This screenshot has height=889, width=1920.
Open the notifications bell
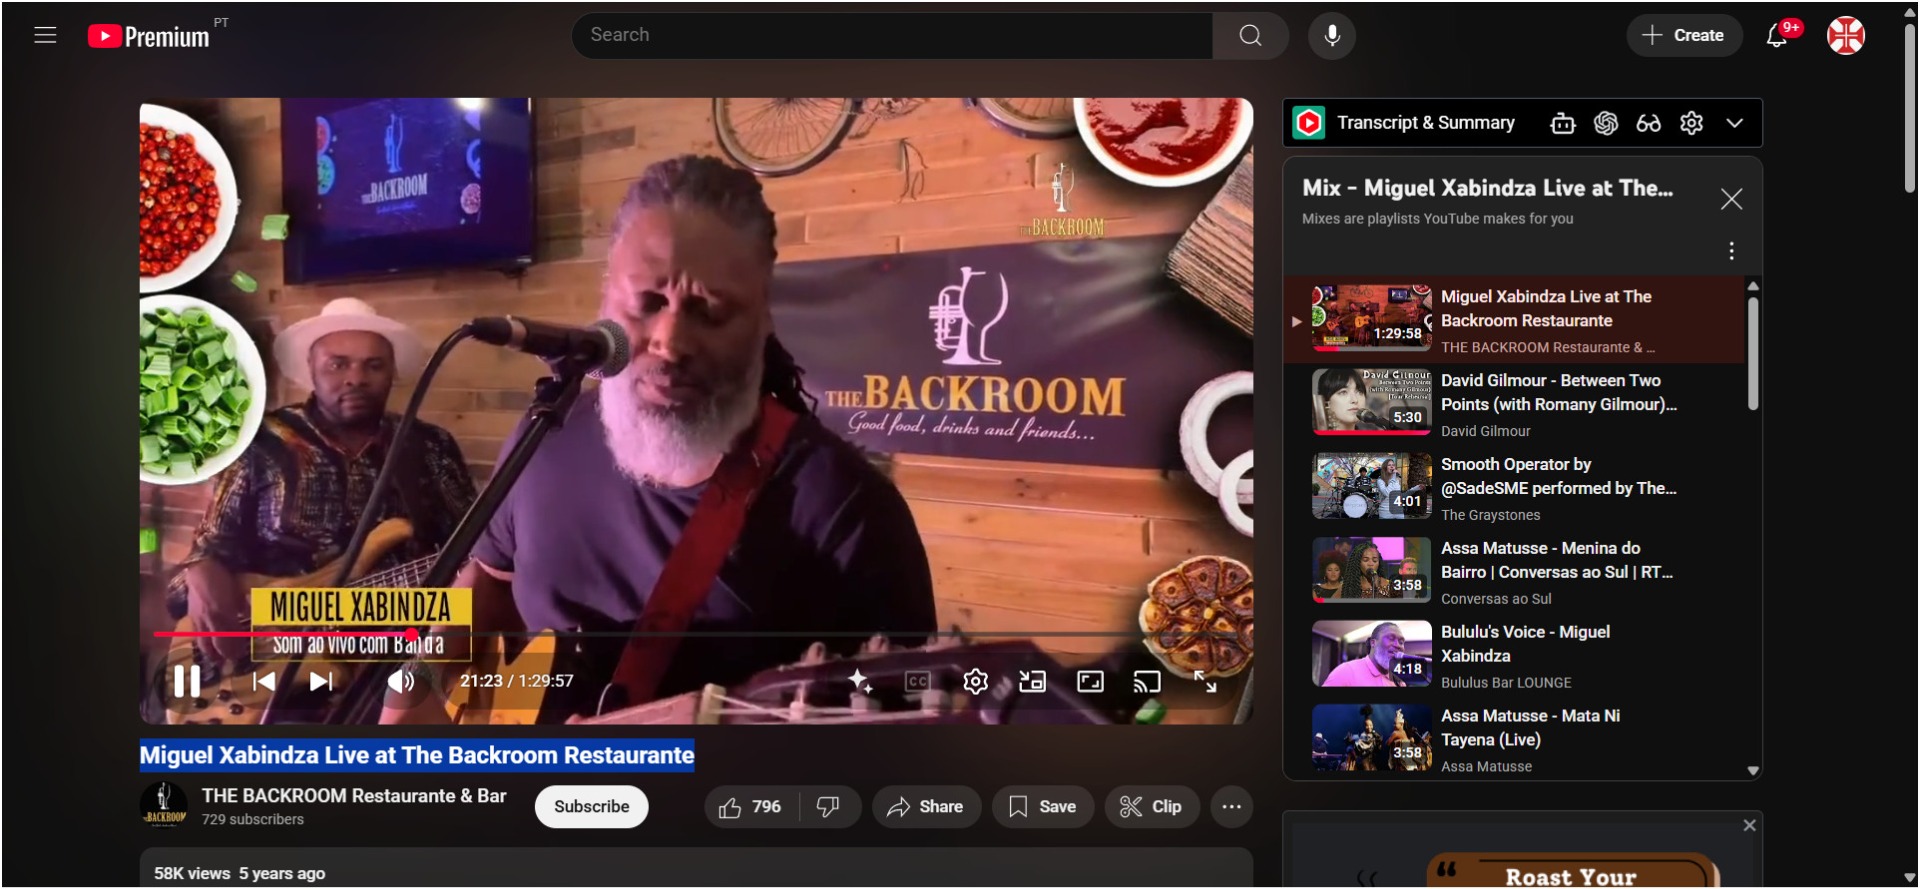(x=1777, y=35)
